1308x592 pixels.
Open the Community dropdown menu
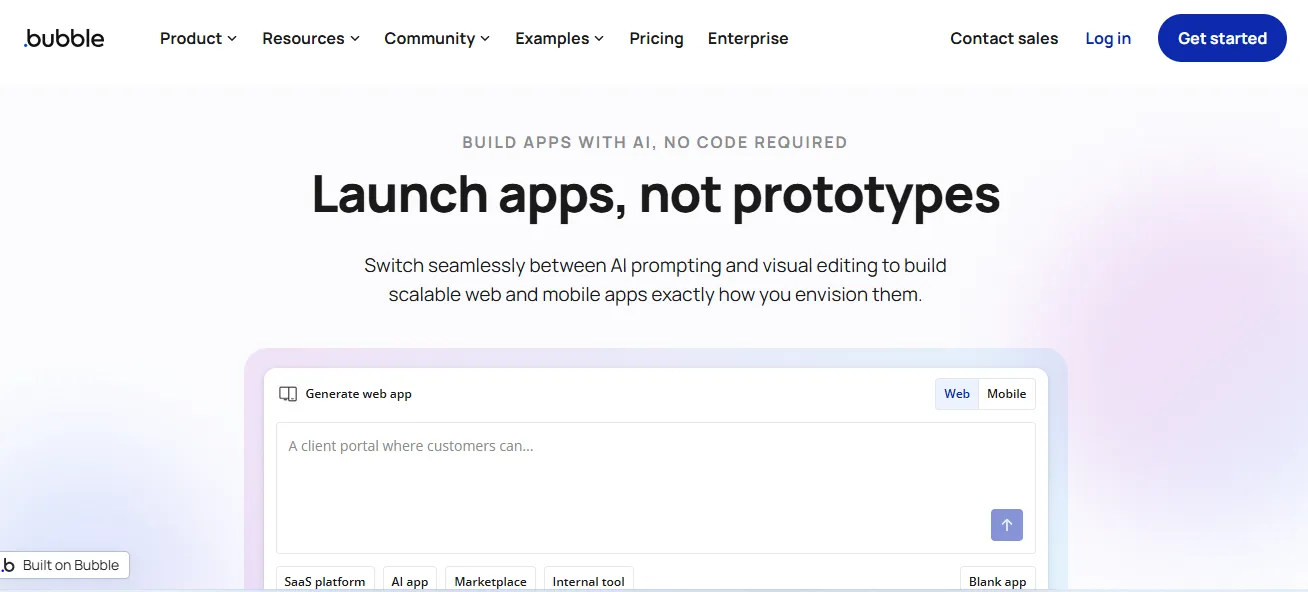[x=437, y=38]
